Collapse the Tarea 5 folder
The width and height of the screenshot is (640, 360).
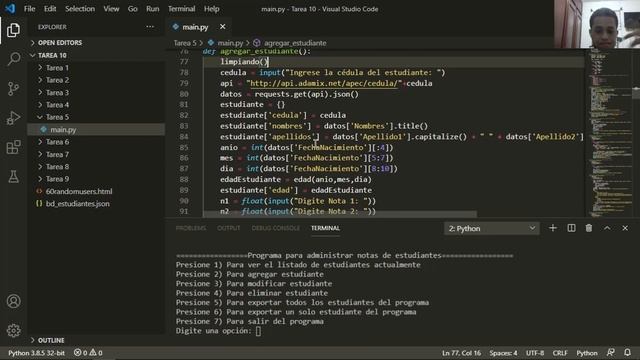pos(57,117)
